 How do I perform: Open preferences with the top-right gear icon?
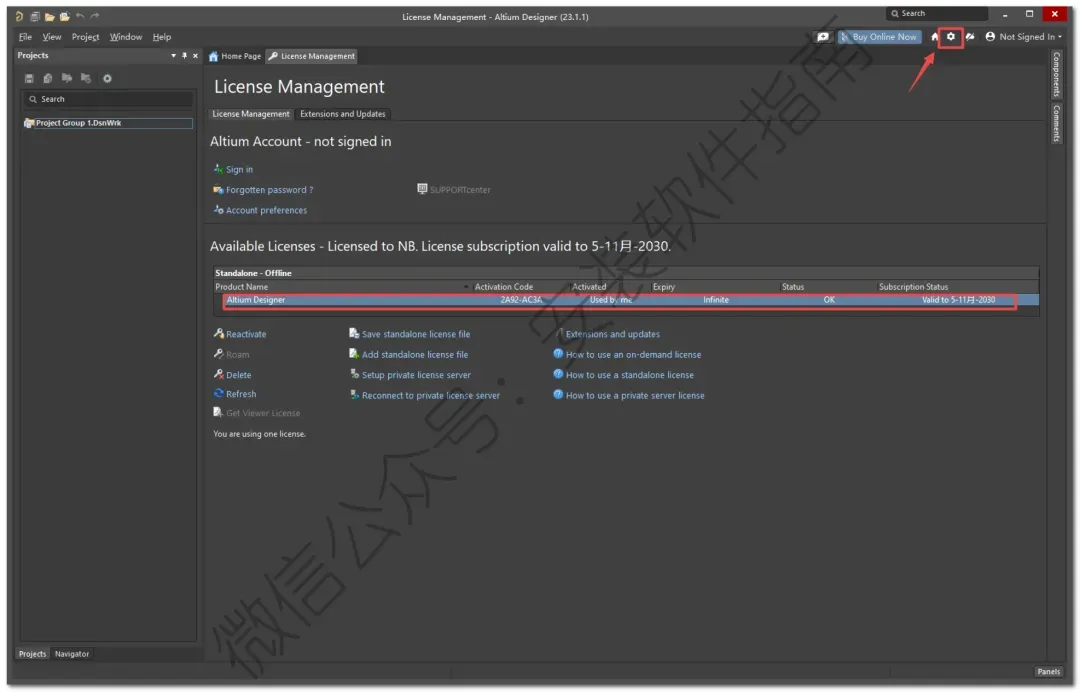(951, 36)
